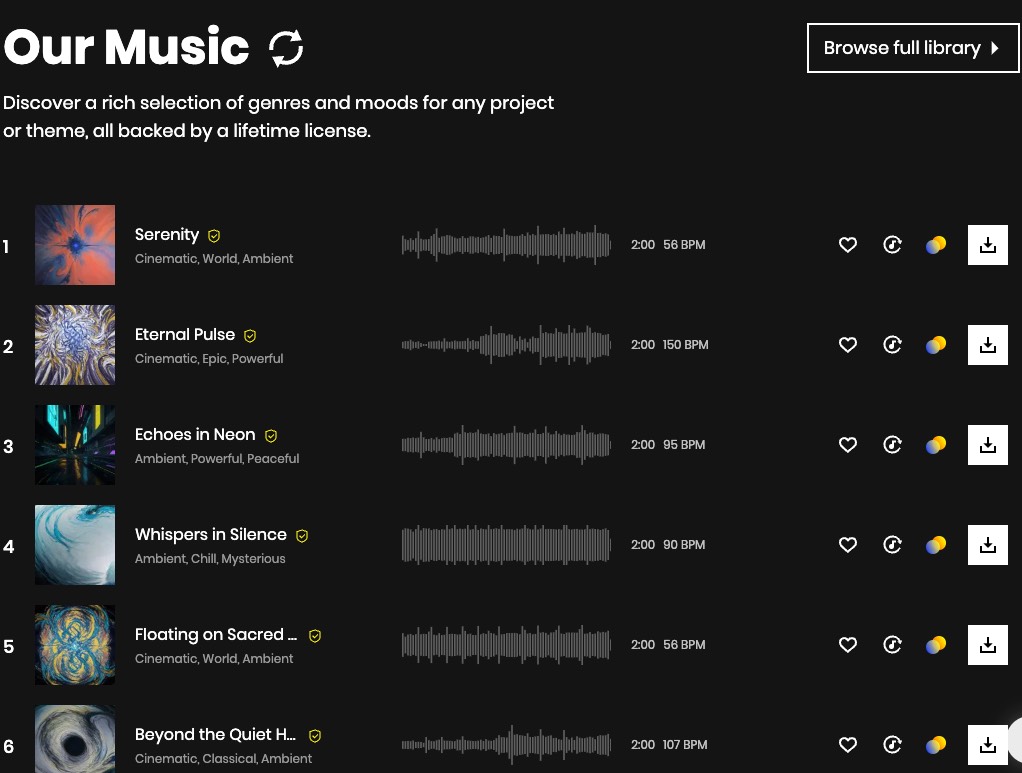
Task: Open the gradient circles option for "Eternal Pulse"
Action: pyautogui.click(x=935, y=345)
